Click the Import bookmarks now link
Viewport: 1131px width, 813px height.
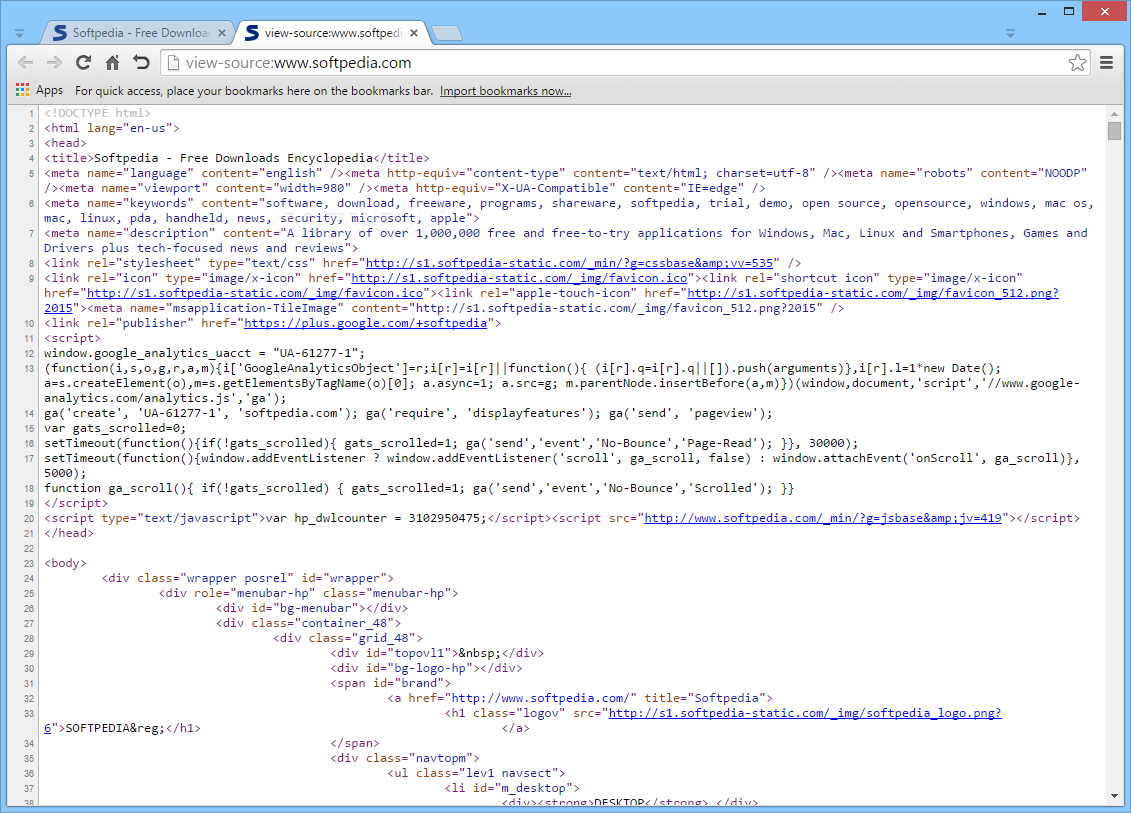point(505,91)
